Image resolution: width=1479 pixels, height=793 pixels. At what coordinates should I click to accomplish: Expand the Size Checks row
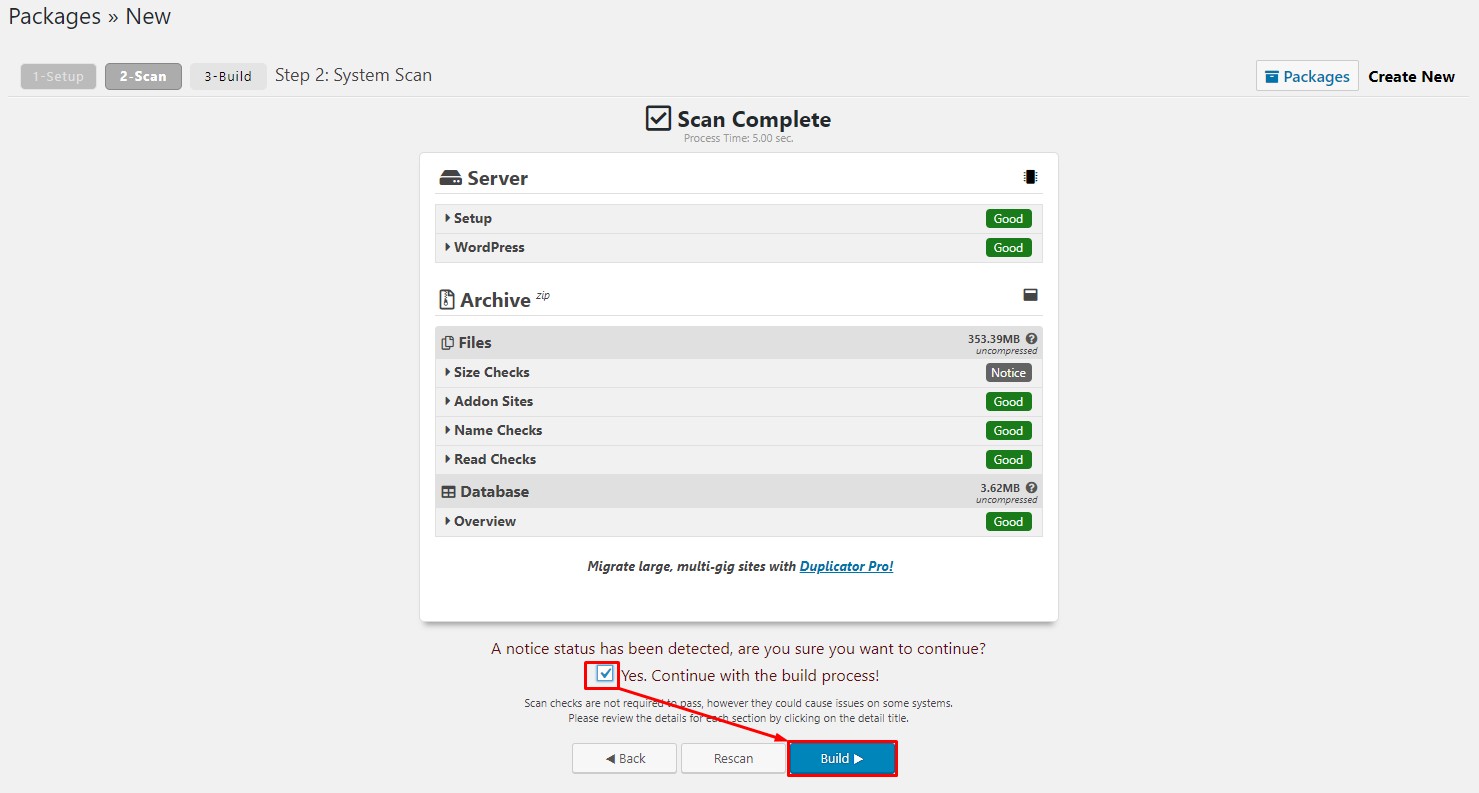(491, 372)
